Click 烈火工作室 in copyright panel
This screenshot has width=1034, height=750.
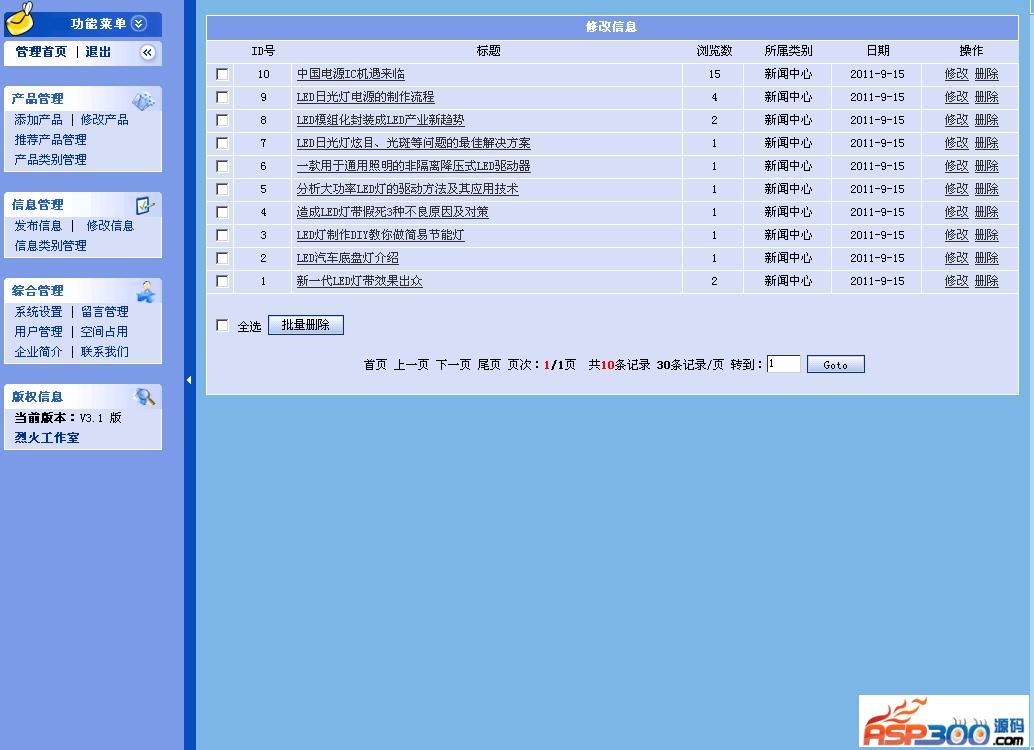pyautogui.click(x=47, y=437)
